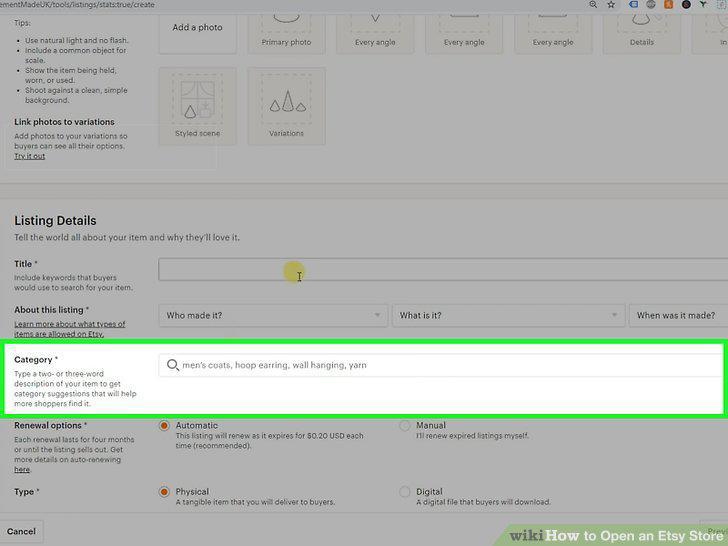This screenshot has width=728, height=546.
Task: Select Automatic renewal option
Action: pos(164,426)
